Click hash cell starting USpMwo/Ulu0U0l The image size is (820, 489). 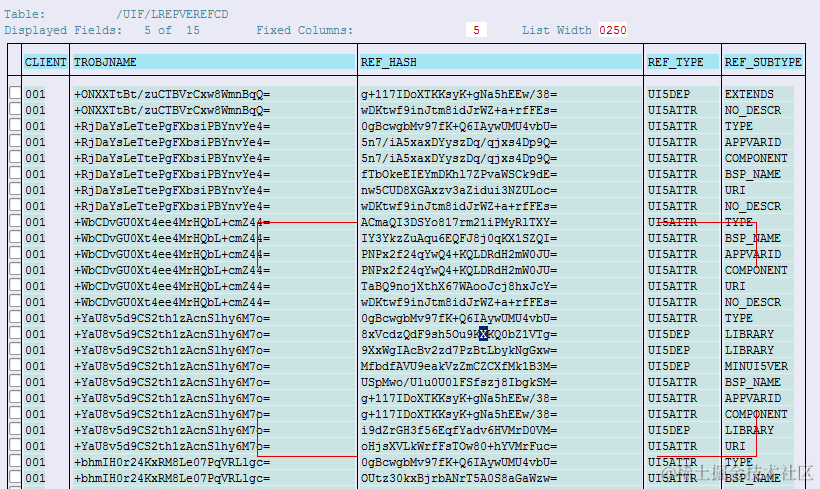pyautogui.click(x=459, y=382)
